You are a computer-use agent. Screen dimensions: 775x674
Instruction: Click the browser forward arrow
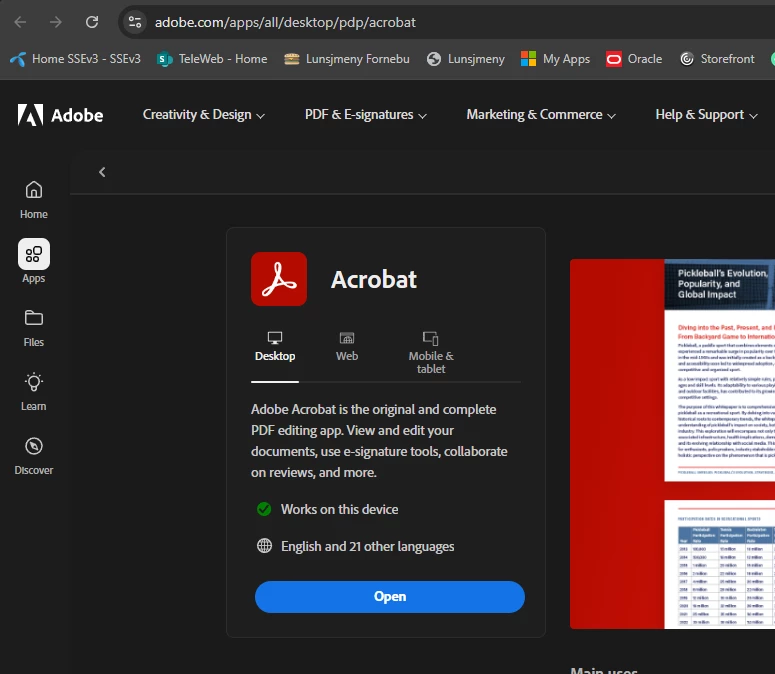(x=56, y=22)
